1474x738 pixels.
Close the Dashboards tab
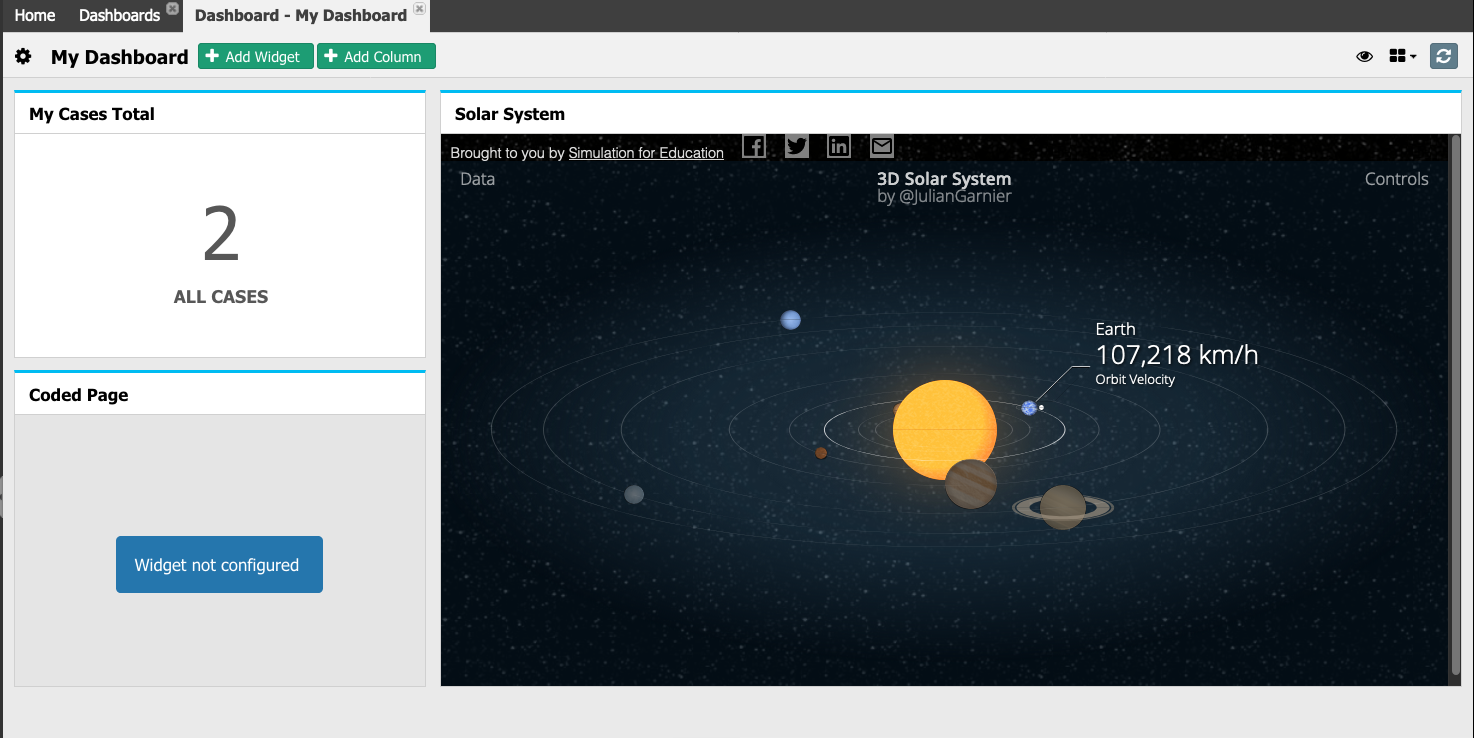[x=172, y=8]
